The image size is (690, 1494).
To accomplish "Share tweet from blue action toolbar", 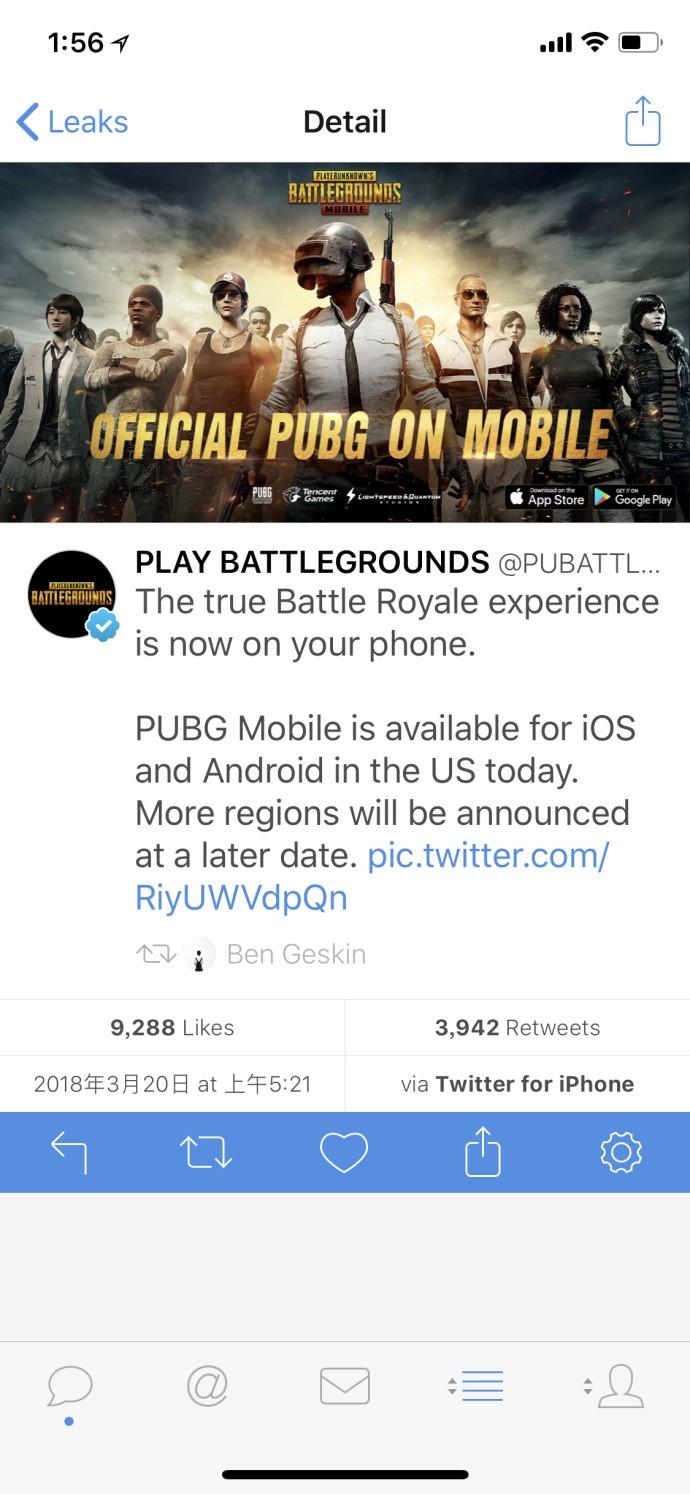I will 482,1151.
